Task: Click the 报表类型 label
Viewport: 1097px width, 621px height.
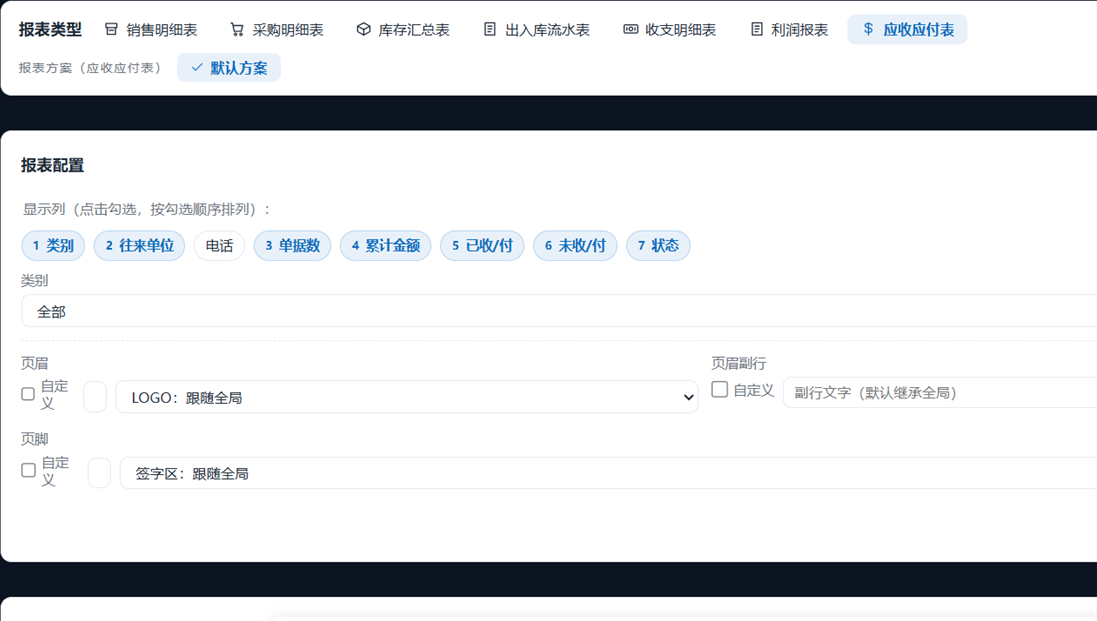Action: [x=50, y=29]
